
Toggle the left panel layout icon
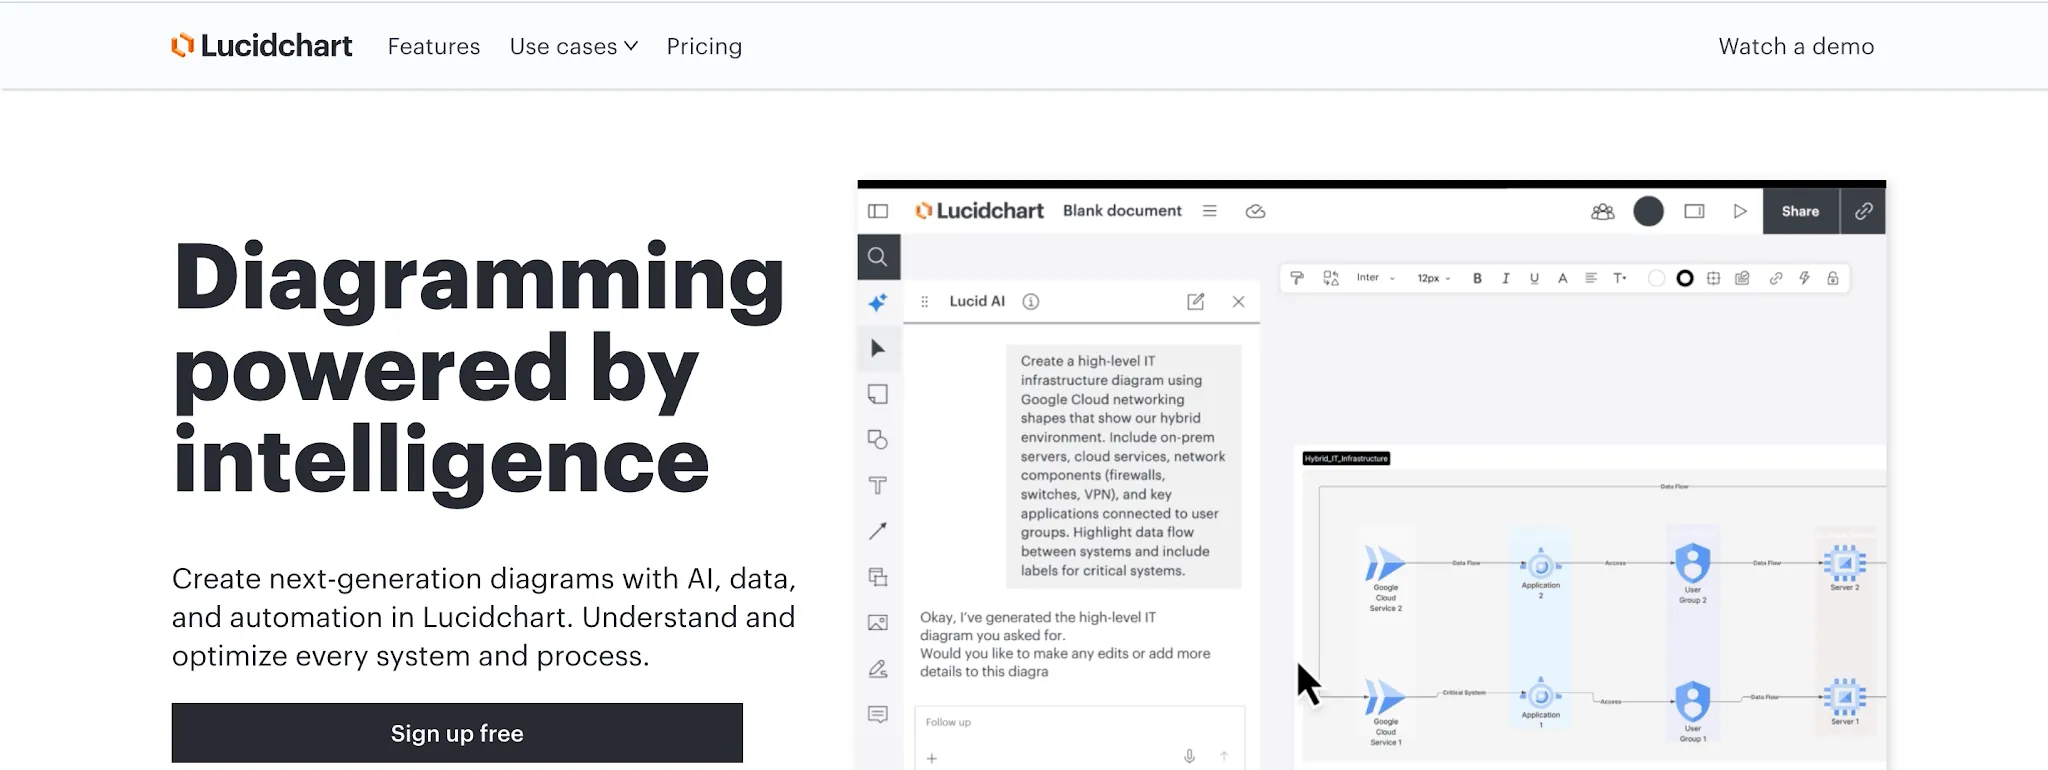(878, 211)
